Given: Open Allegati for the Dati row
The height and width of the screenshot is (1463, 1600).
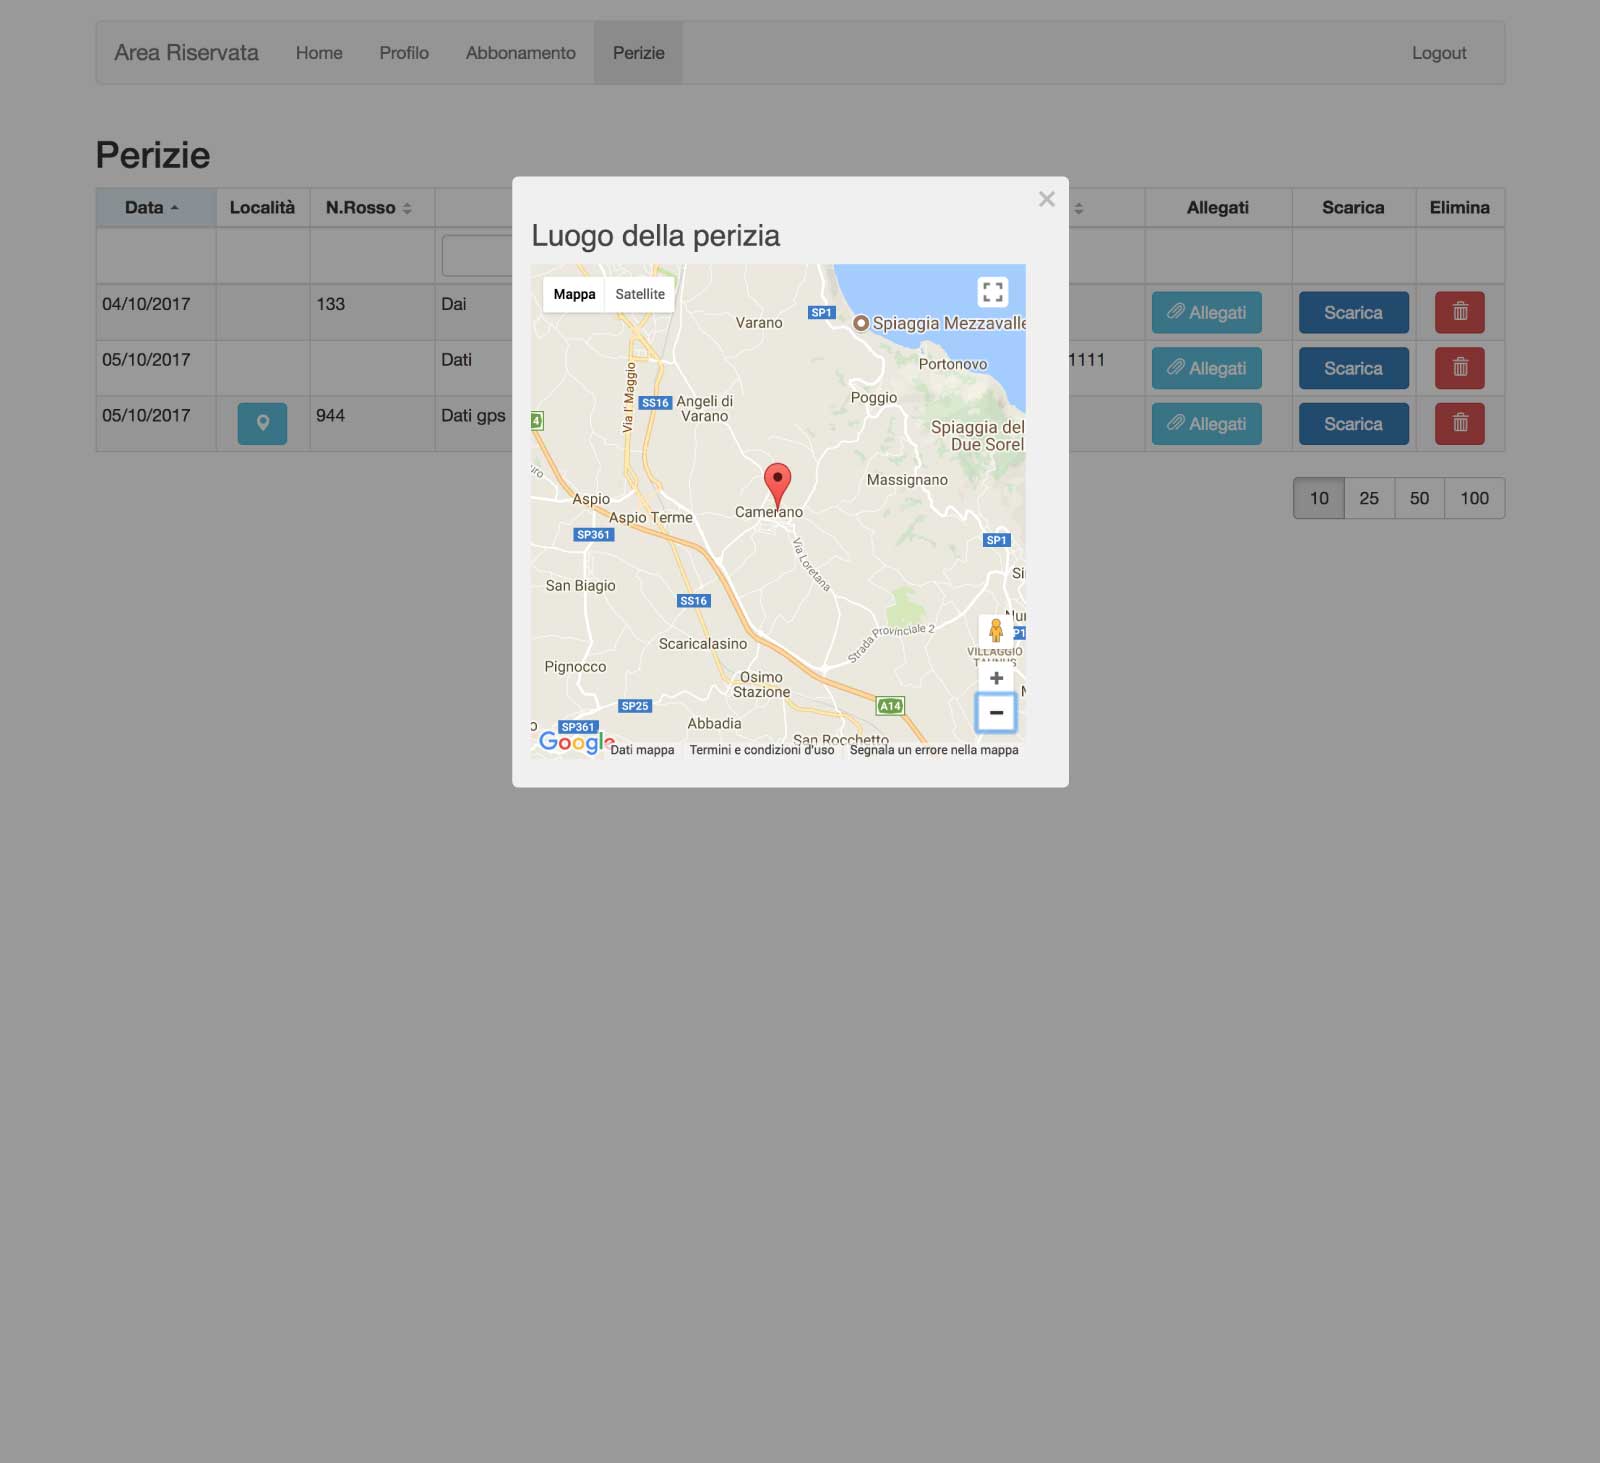Looking at the screenshot, I should tap(1207, 368).
